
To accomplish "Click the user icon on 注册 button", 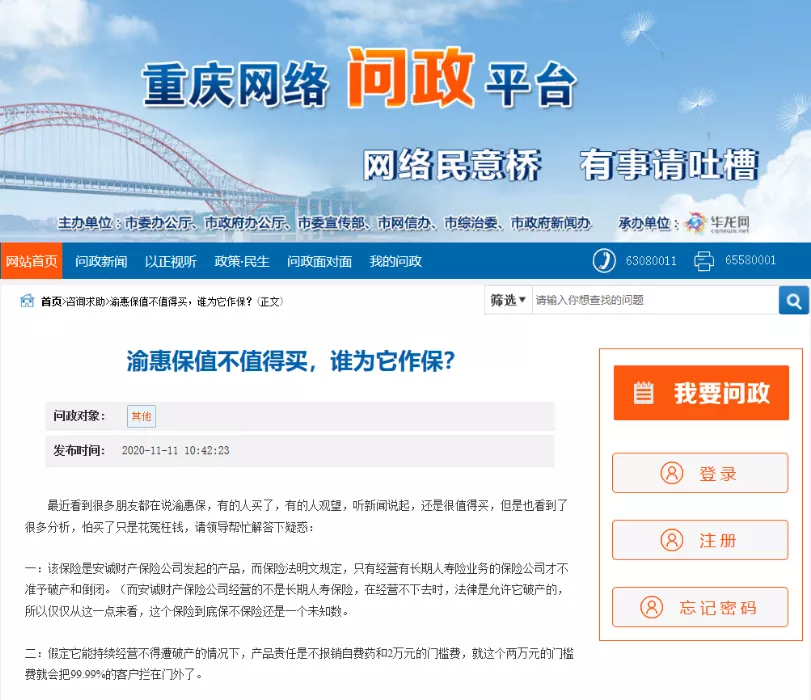I will point(672,540).
